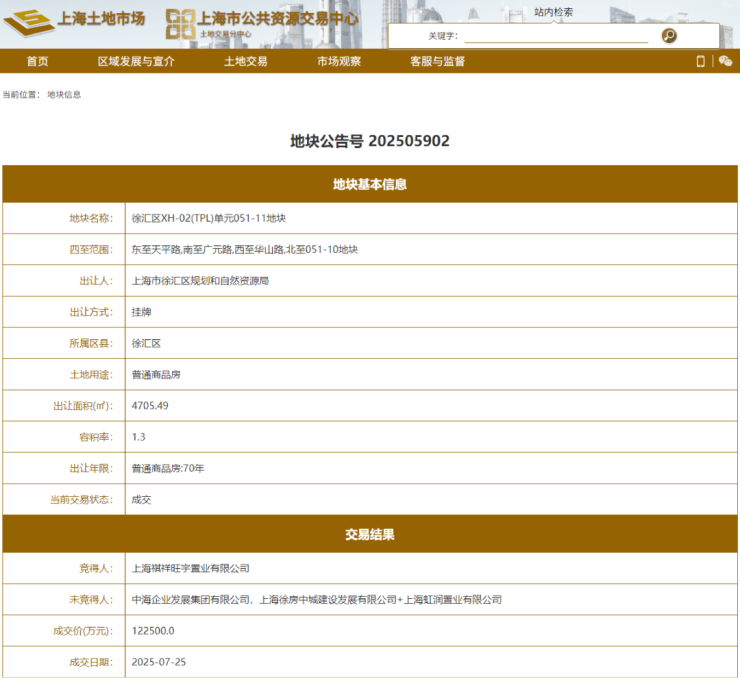This screenshot has width=740, height=679.
Task: Click the 上海土地市场 logo
Action: (x=76, y=22)
